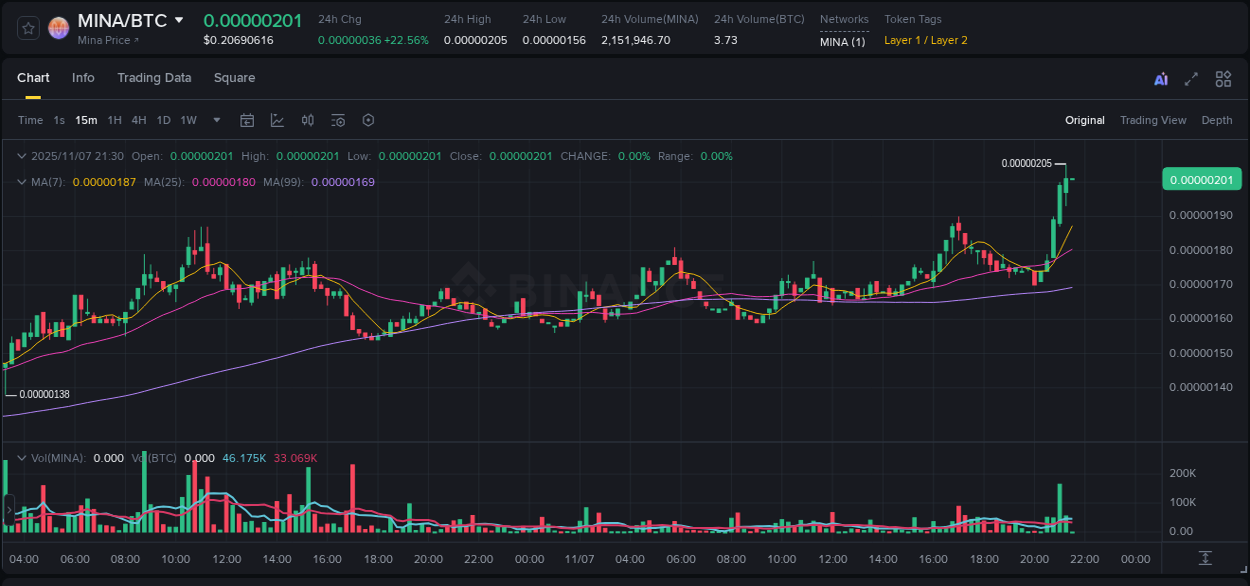Collapse the volume indicator panel
This screenshot has height=586, width=1250.
(21, 457)
